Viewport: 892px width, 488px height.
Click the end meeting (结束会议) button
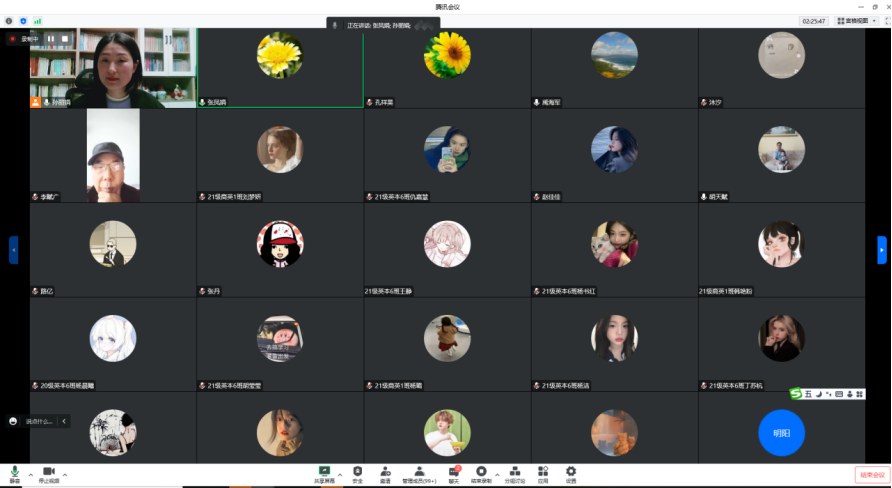870,474
